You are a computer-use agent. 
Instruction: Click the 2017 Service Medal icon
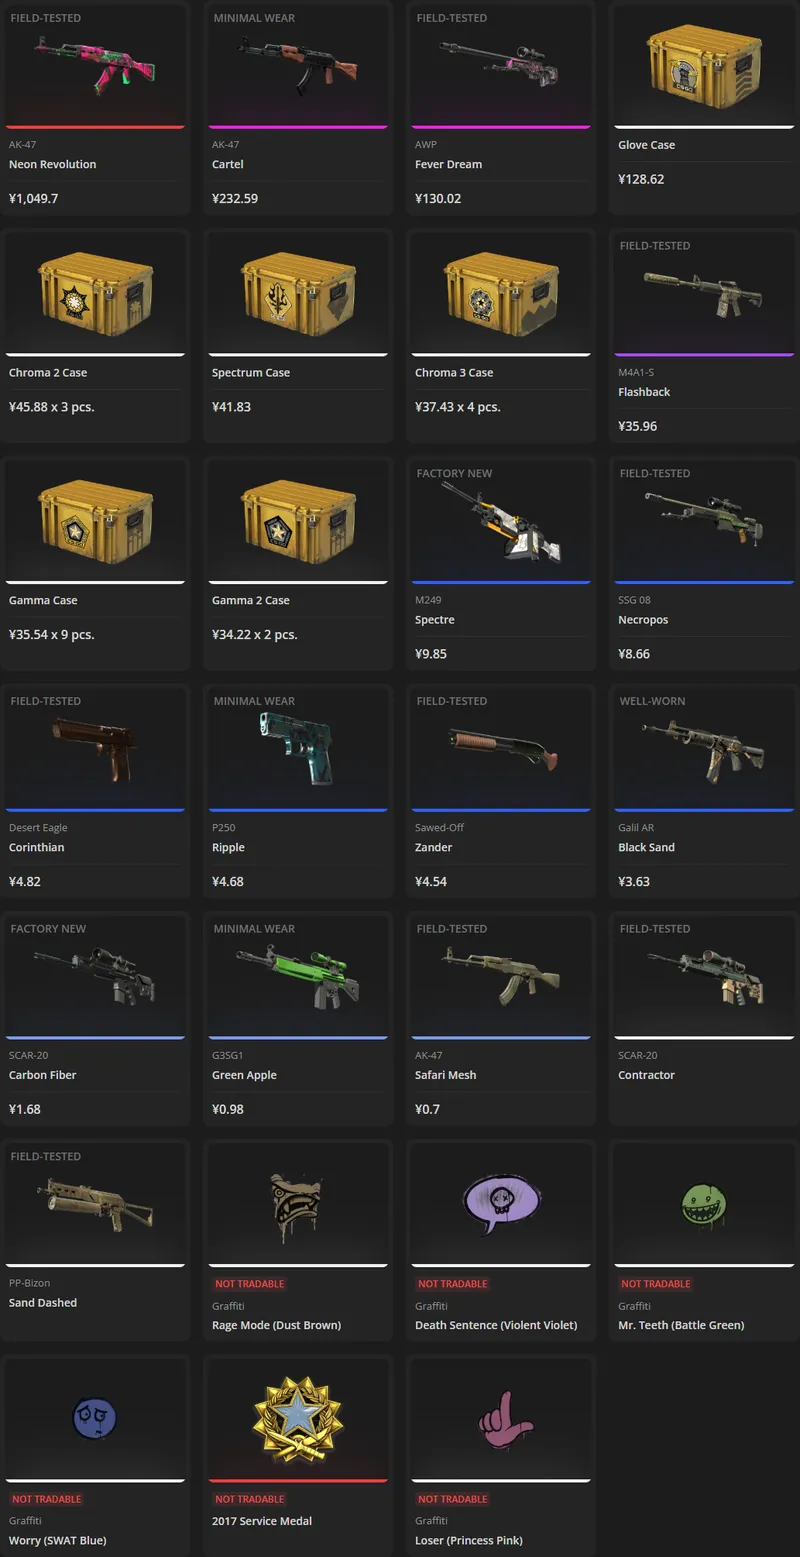point(297,1419)
